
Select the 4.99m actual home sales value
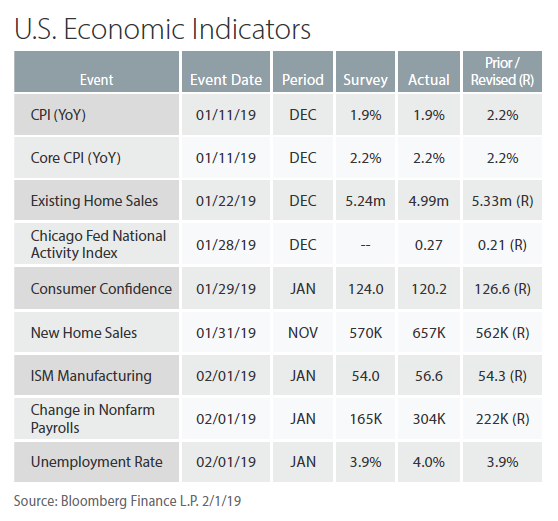[429, 200]
